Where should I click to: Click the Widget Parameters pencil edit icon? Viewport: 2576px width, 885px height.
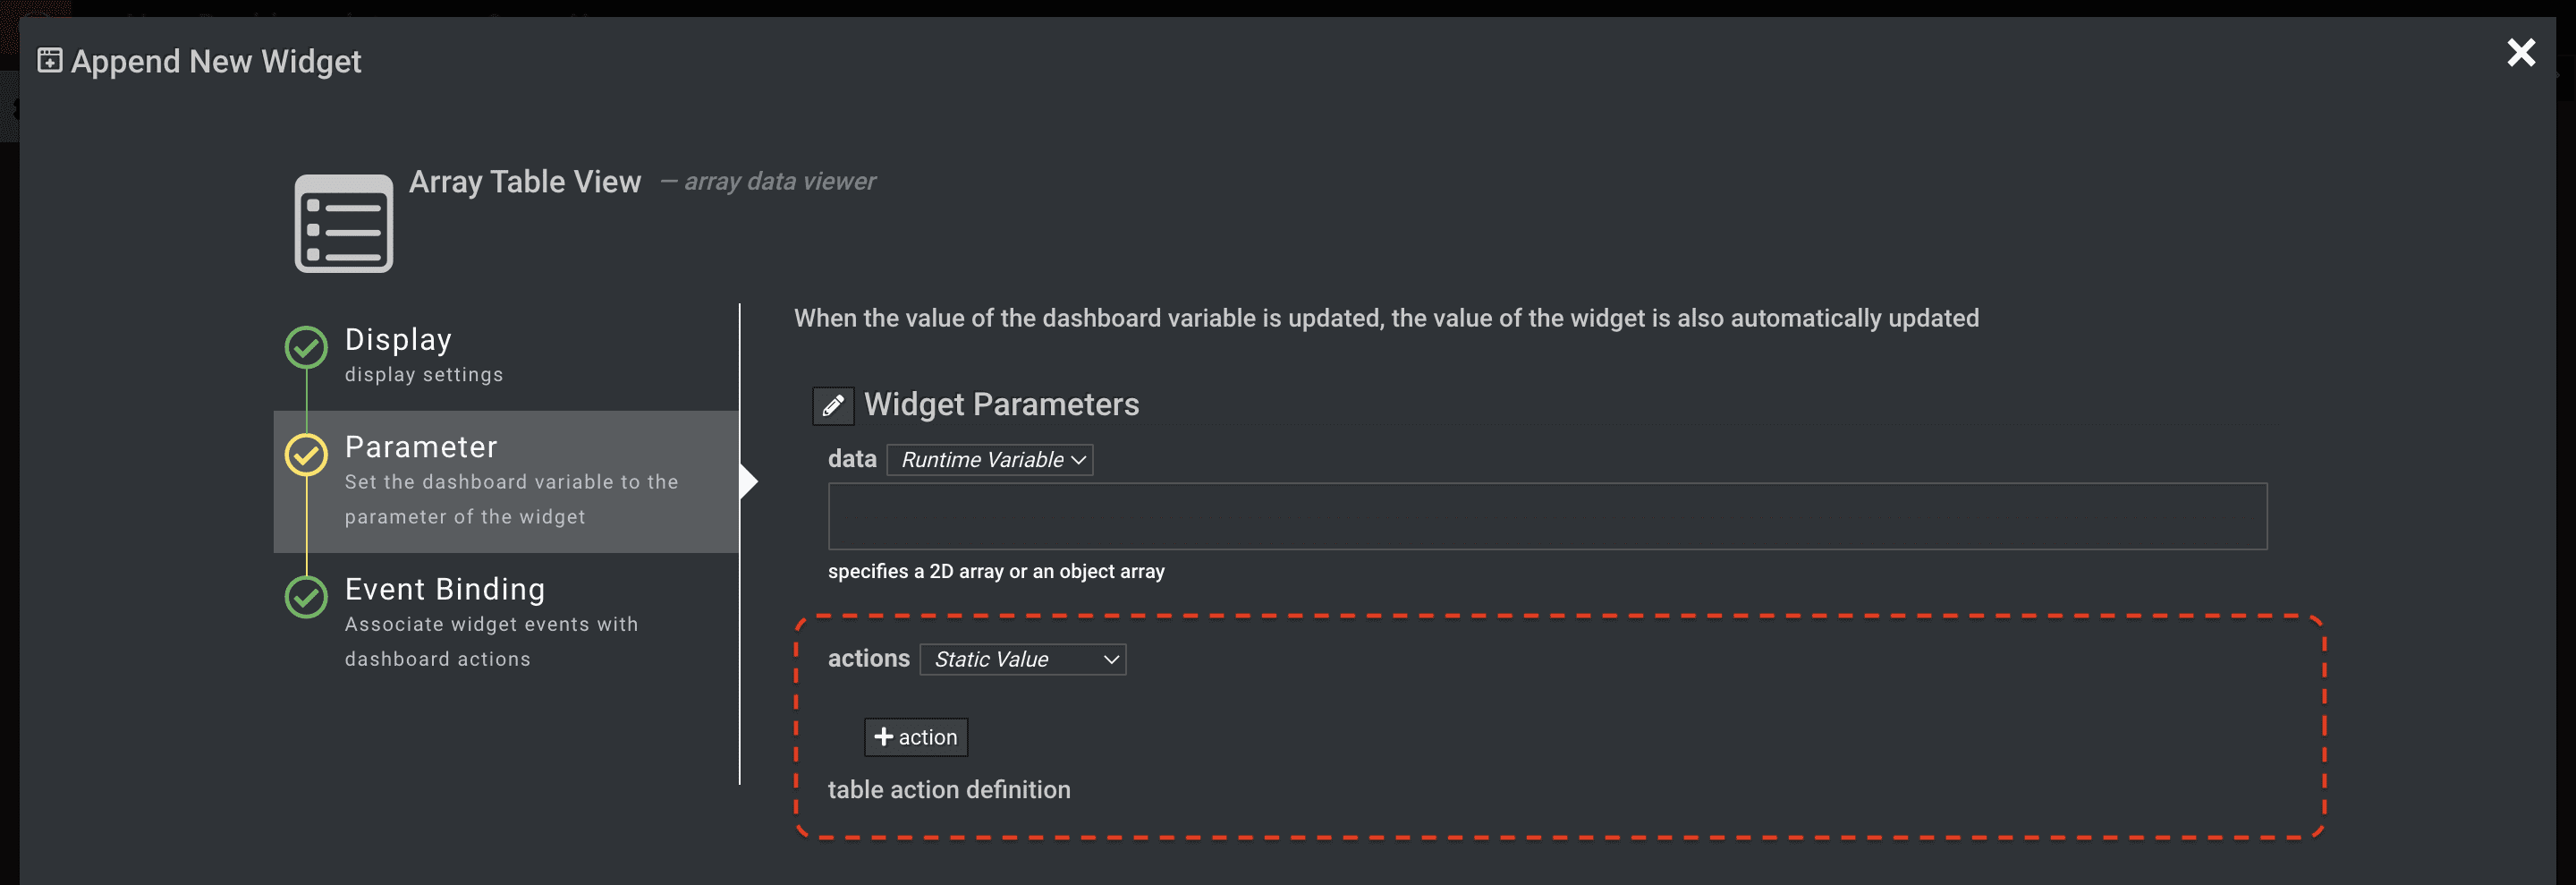(833, 405)
